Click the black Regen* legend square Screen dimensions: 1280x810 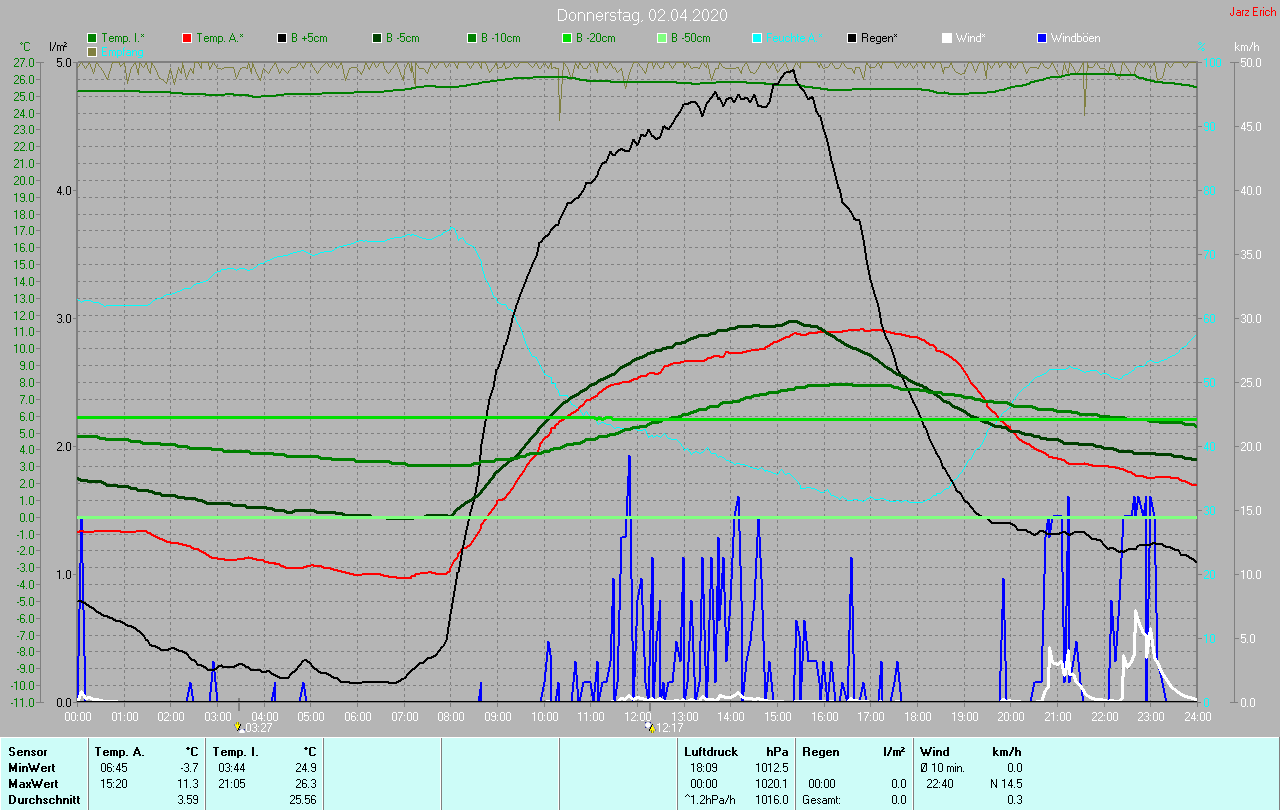852,38
